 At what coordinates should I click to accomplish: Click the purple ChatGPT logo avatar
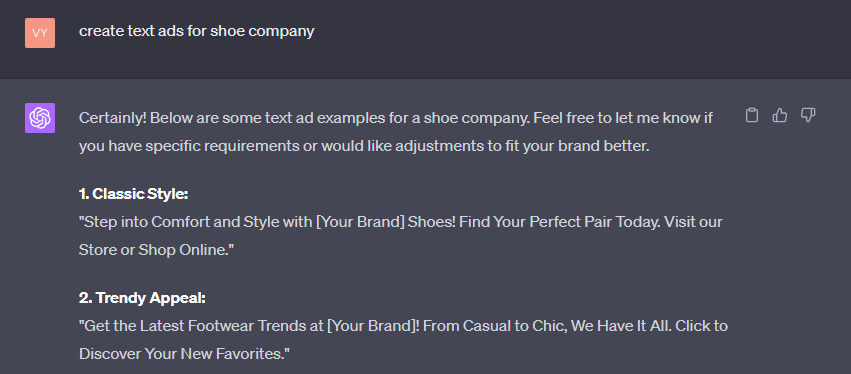40,118
